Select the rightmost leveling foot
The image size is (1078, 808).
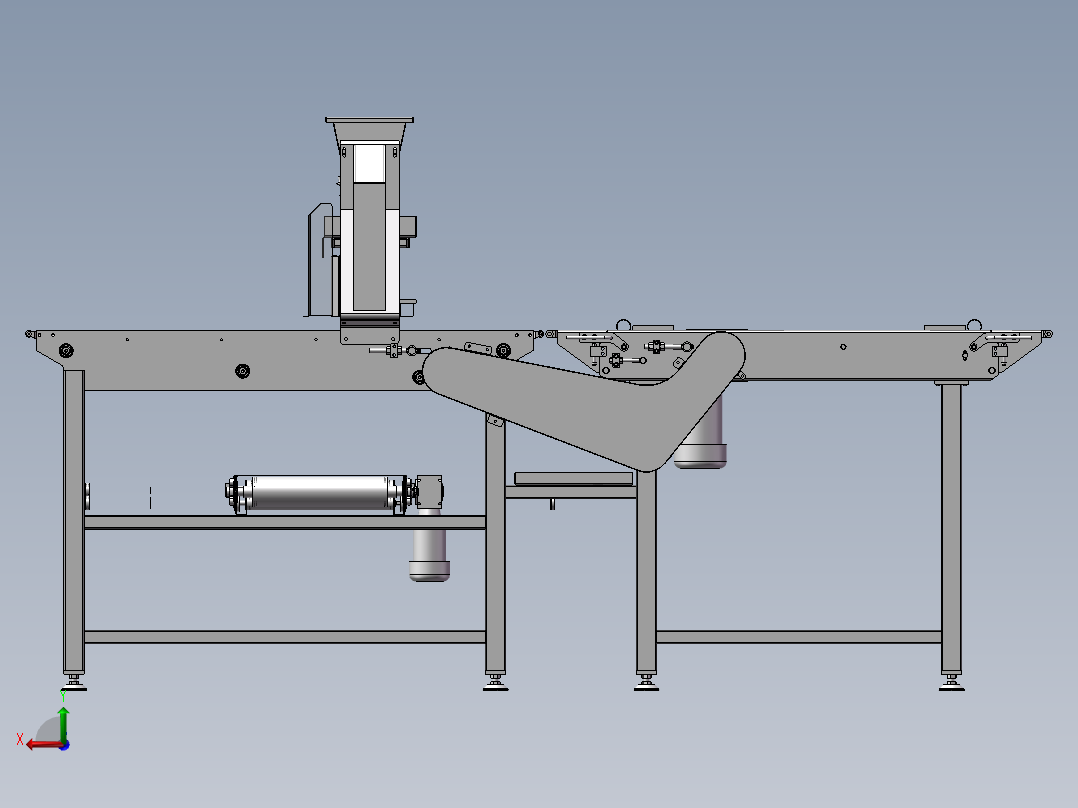(x=952, y=683)
